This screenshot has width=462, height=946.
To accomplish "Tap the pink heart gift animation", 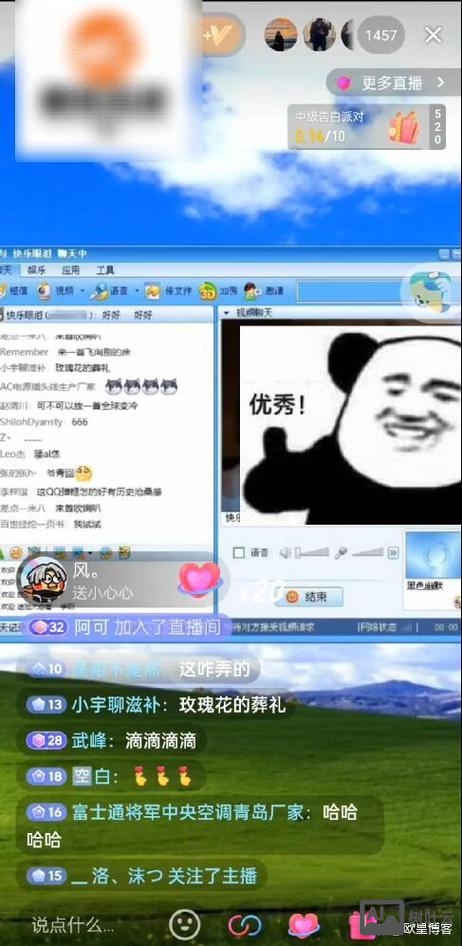I will [x=200, y=580].
